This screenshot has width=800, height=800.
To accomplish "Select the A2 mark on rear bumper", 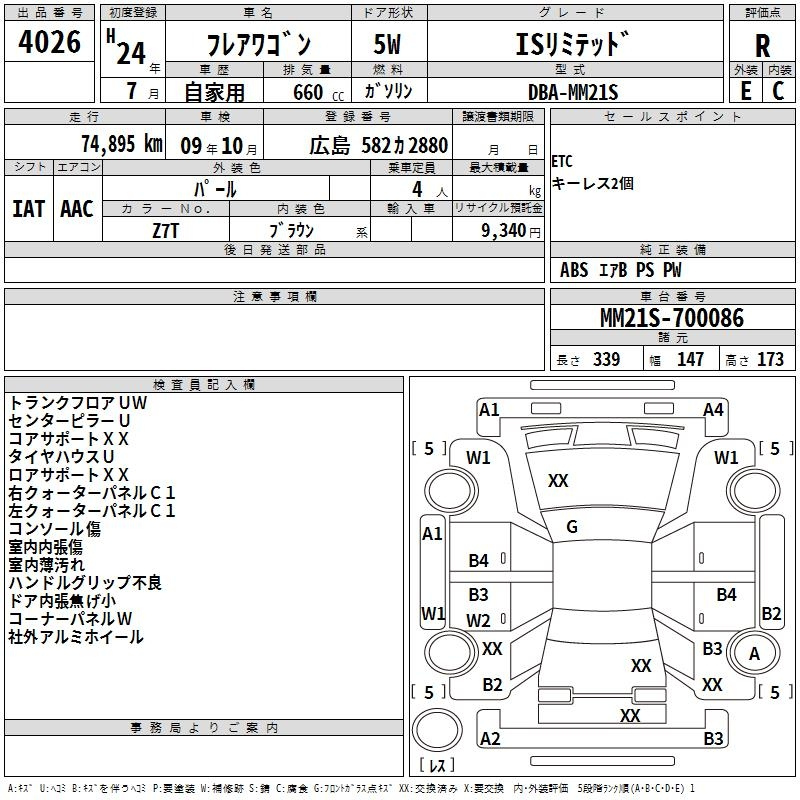I will tap(490, 738).
